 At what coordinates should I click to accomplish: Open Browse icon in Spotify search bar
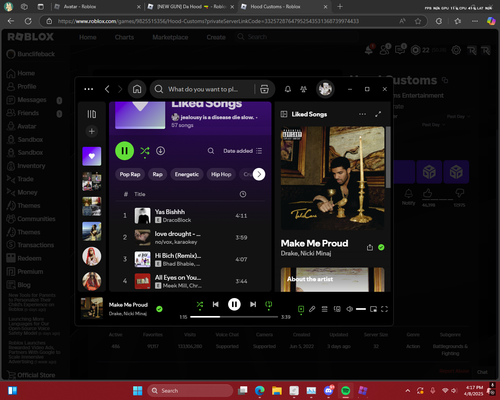264,89
